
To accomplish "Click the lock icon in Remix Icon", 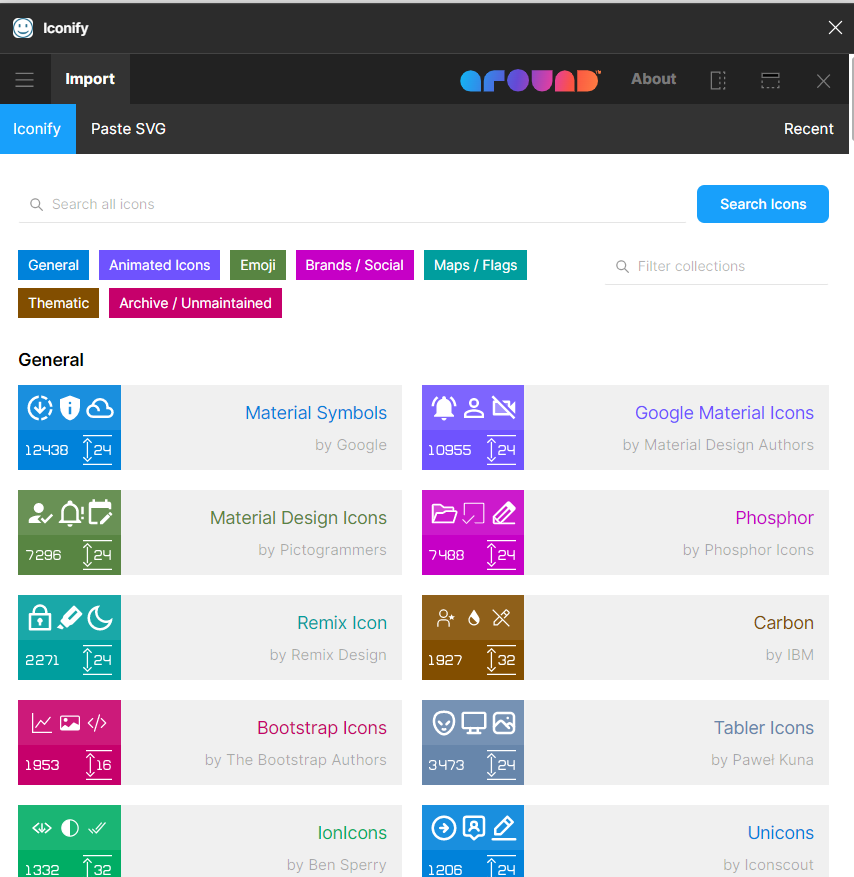I will tap(40, 617).
